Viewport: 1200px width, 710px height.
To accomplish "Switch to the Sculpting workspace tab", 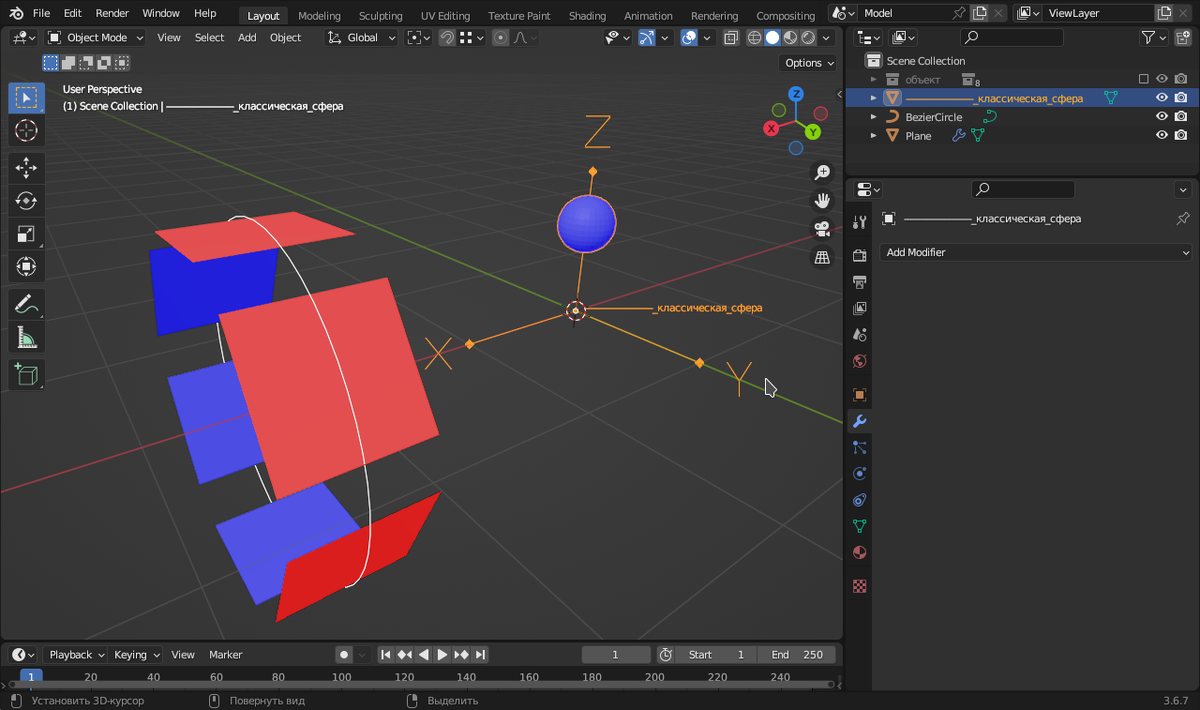I will [x=380, y=15].
